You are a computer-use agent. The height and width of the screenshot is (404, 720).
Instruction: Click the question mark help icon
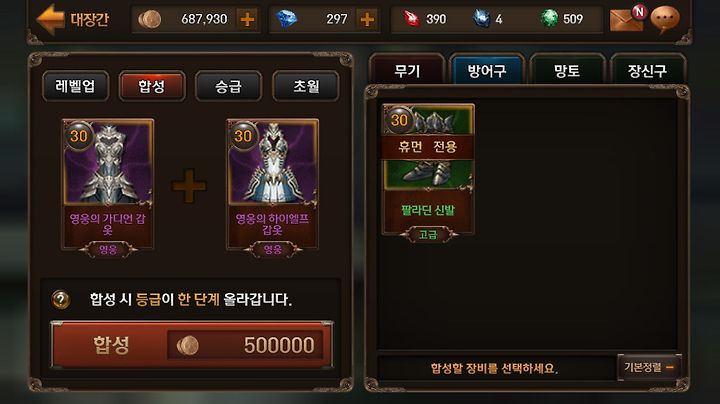61,299
